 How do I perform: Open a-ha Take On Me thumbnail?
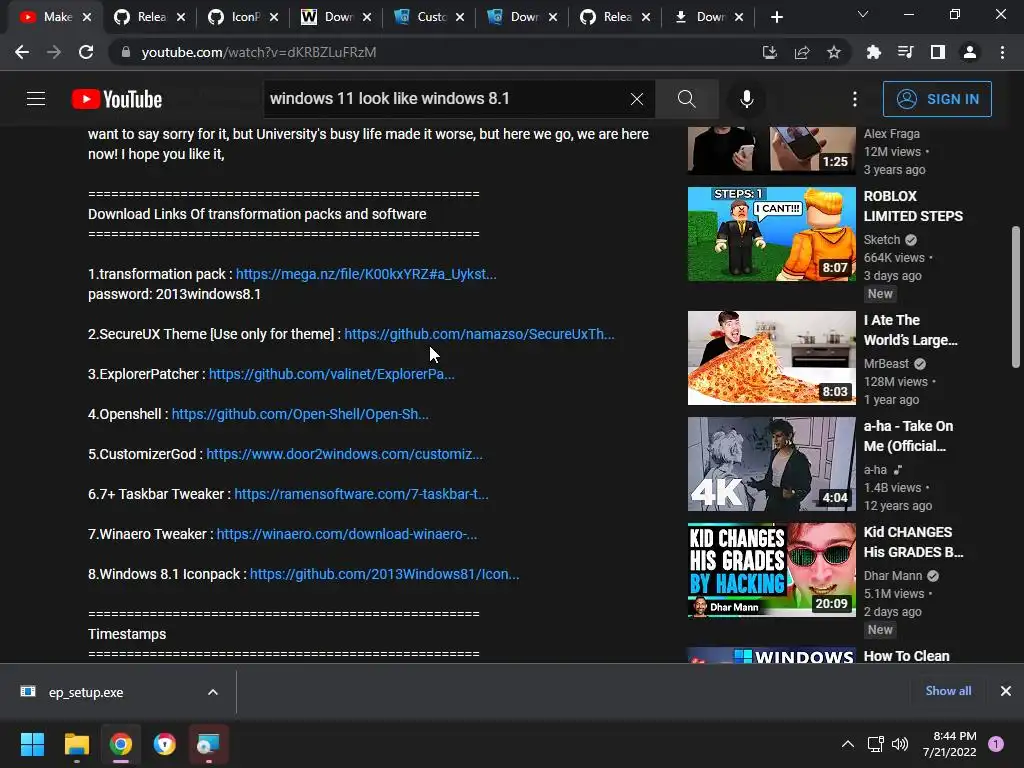pos(771,464)
